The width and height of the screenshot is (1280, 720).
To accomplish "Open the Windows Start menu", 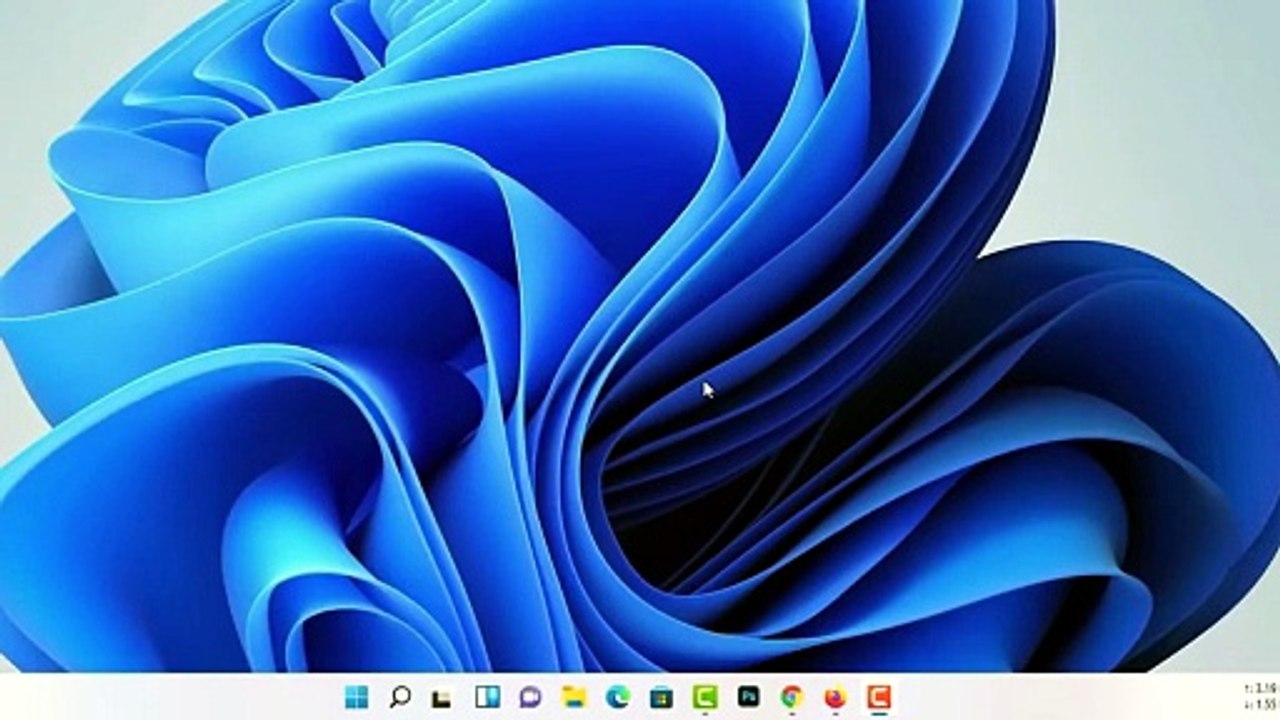I will (x=356, y=697).
